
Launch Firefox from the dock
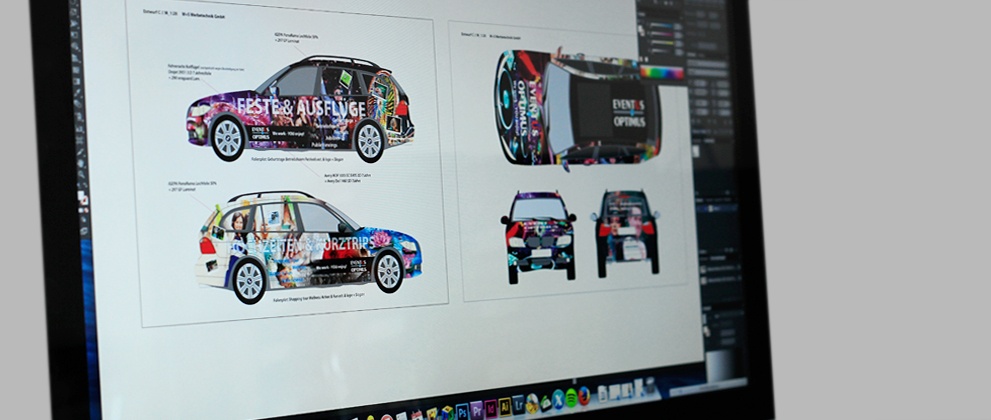point(584,396)
